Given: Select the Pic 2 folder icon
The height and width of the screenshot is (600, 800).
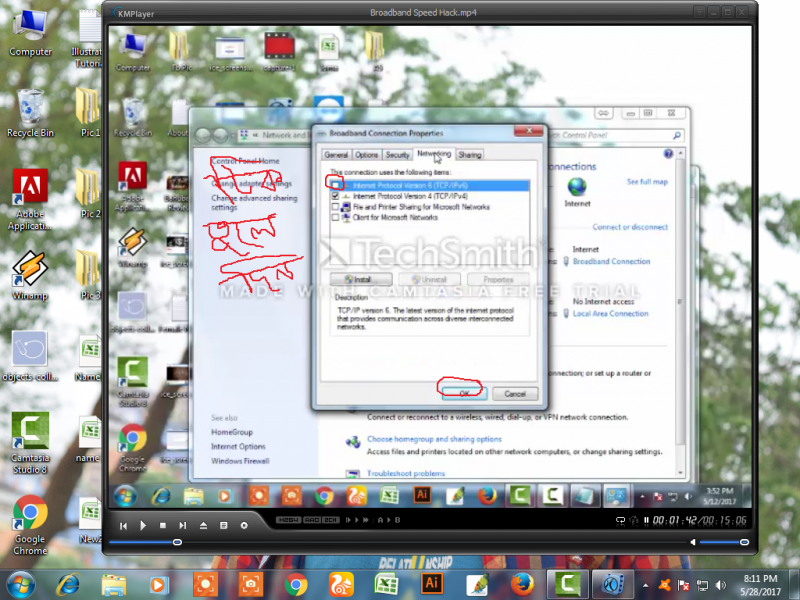Looking at the screenshot, I should (90, 194).
